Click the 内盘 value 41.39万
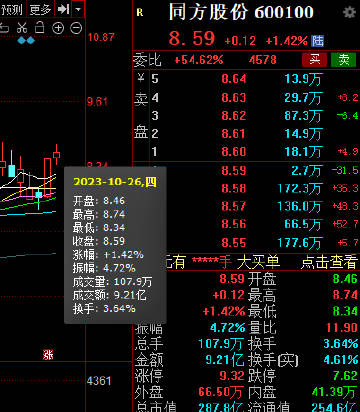The image size is (360, 412). 334,392
